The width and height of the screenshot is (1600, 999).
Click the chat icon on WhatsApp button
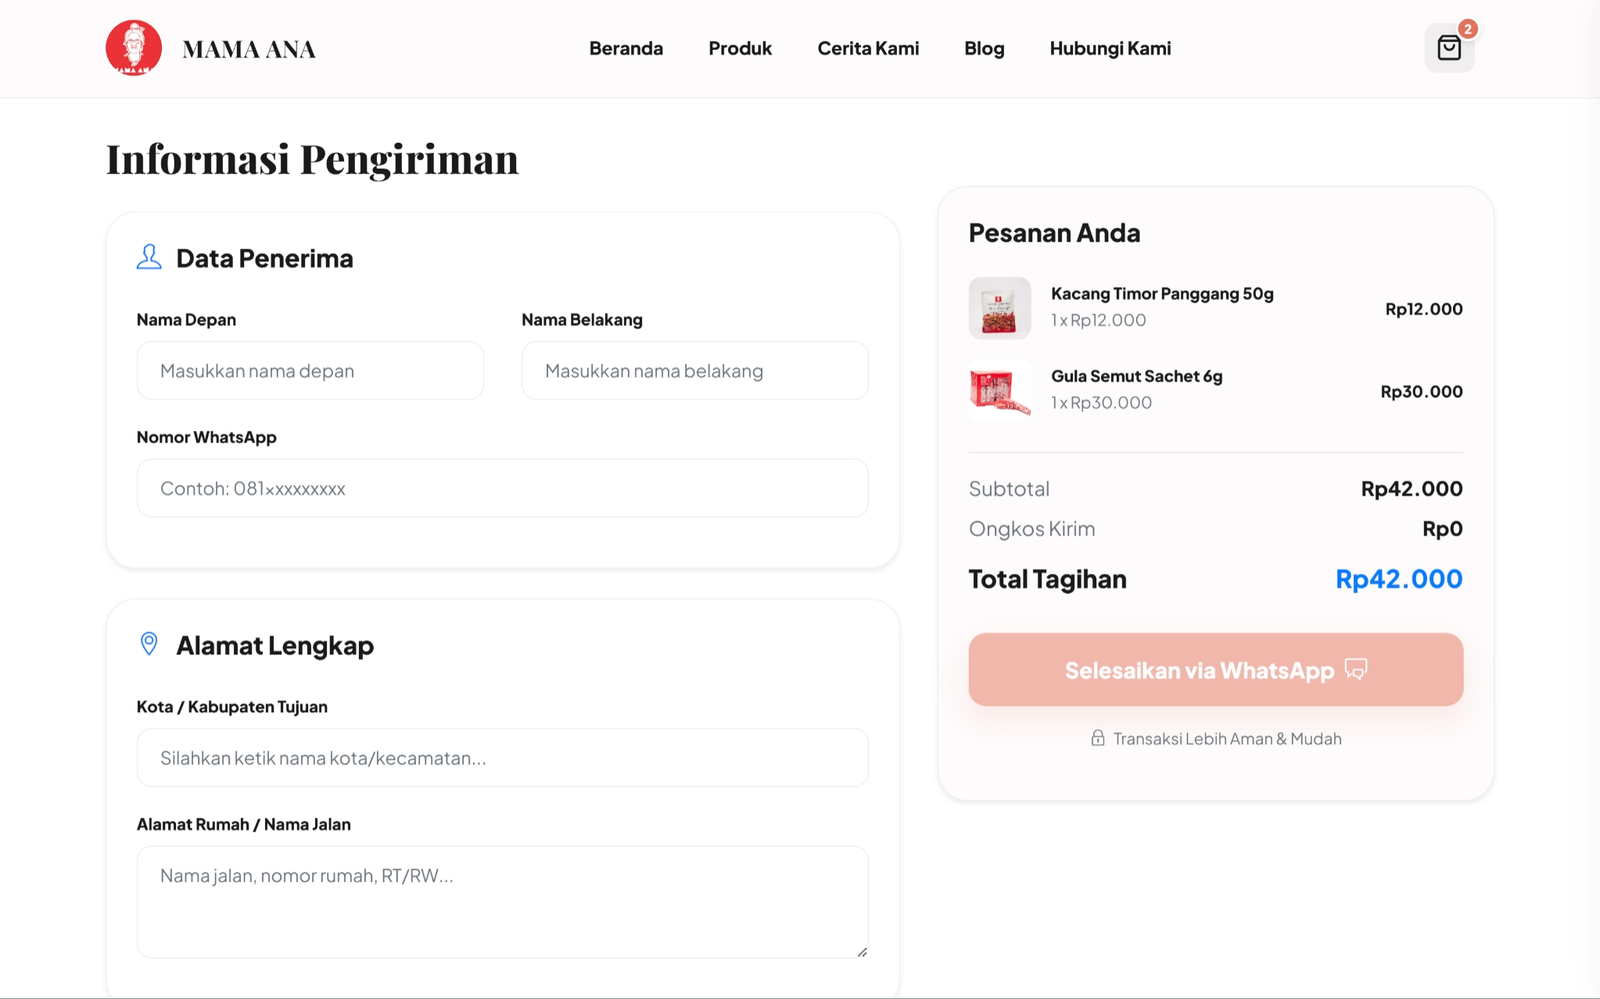point(1356,669)
